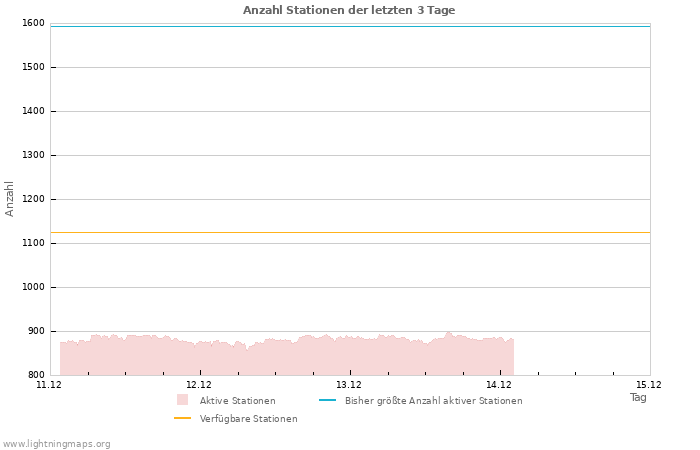Select the 'Verfügbare Stationen' legend label
700x450 pixels.
point(248,419)
